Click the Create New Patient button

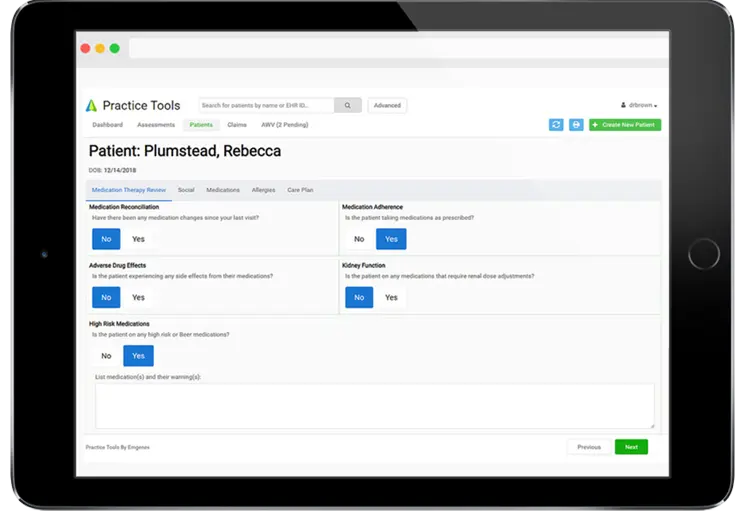click(x=625, y=125)
